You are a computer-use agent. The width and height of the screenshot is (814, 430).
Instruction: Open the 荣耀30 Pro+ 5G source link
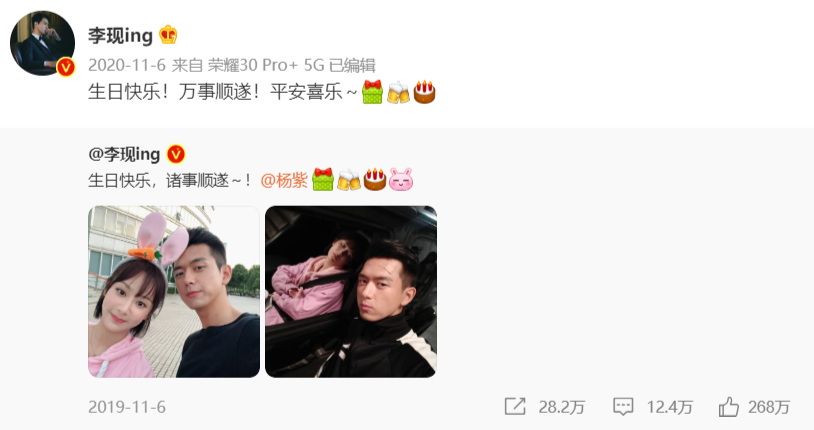(266, 65)
